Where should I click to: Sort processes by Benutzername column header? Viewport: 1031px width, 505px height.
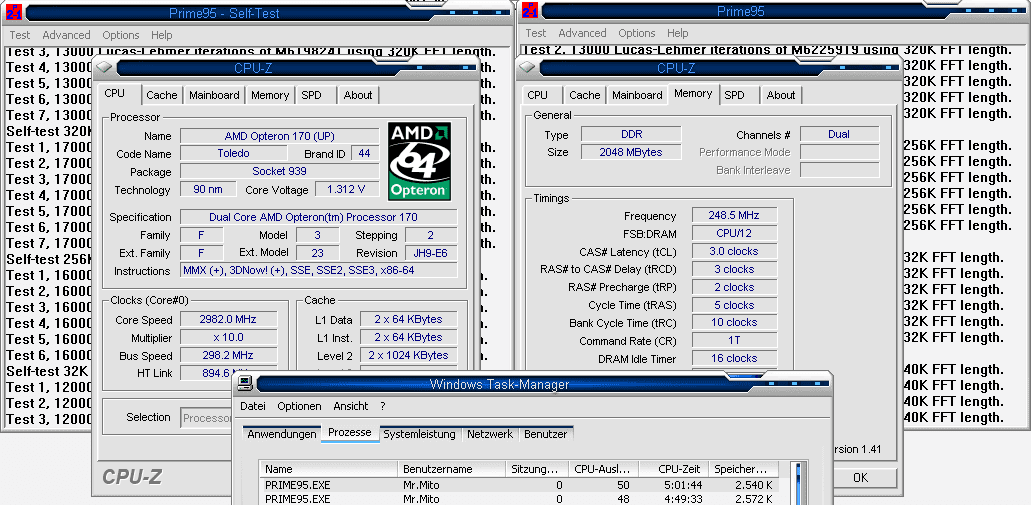451,469
